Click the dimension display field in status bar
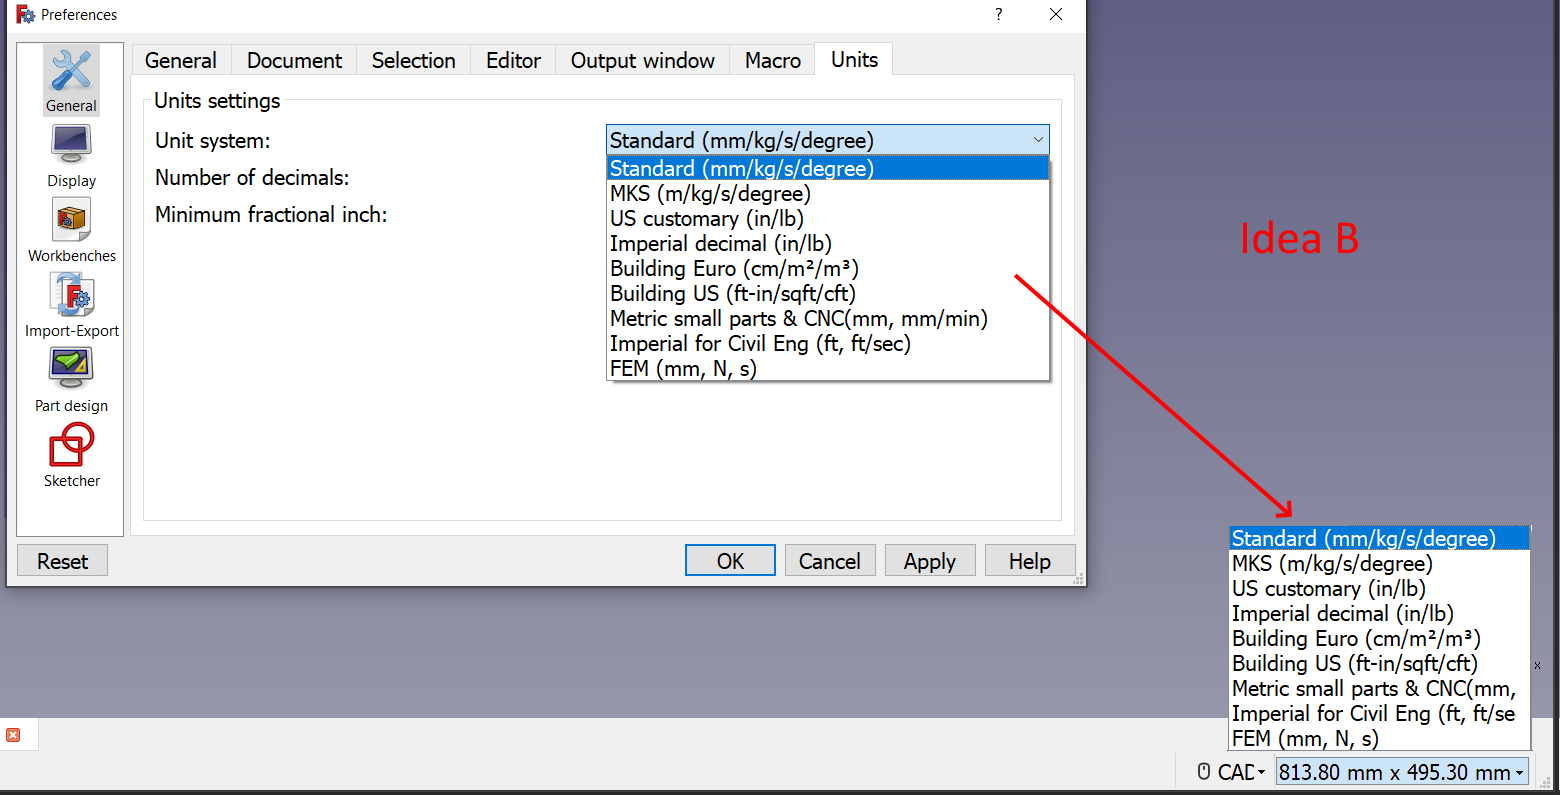 click(1398, 771)
